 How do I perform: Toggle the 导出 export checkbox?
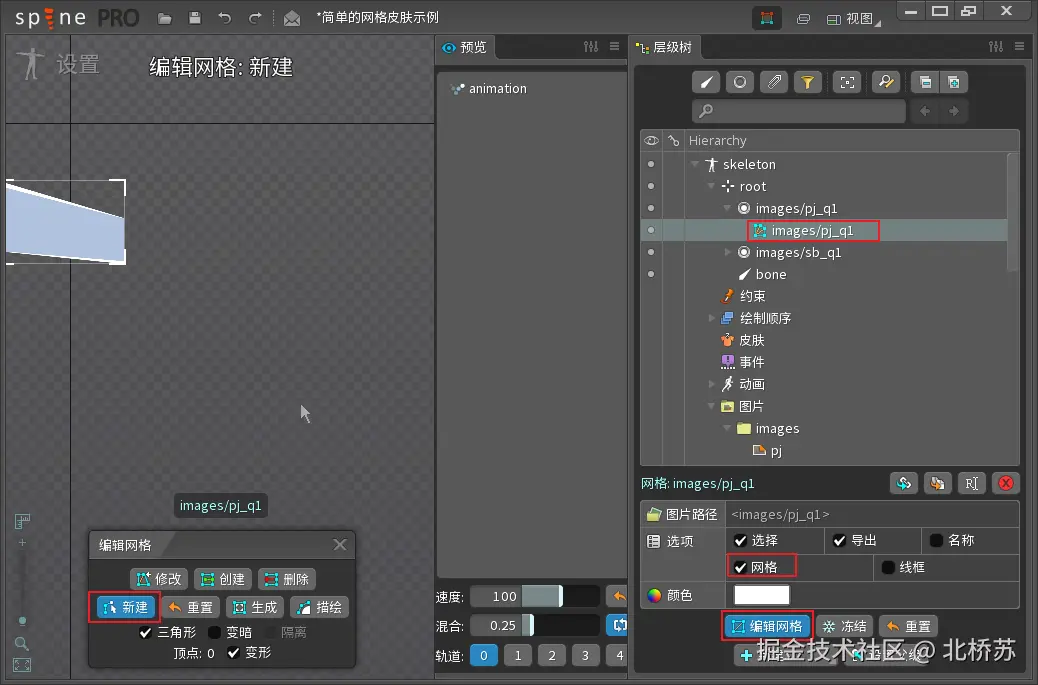839,541
